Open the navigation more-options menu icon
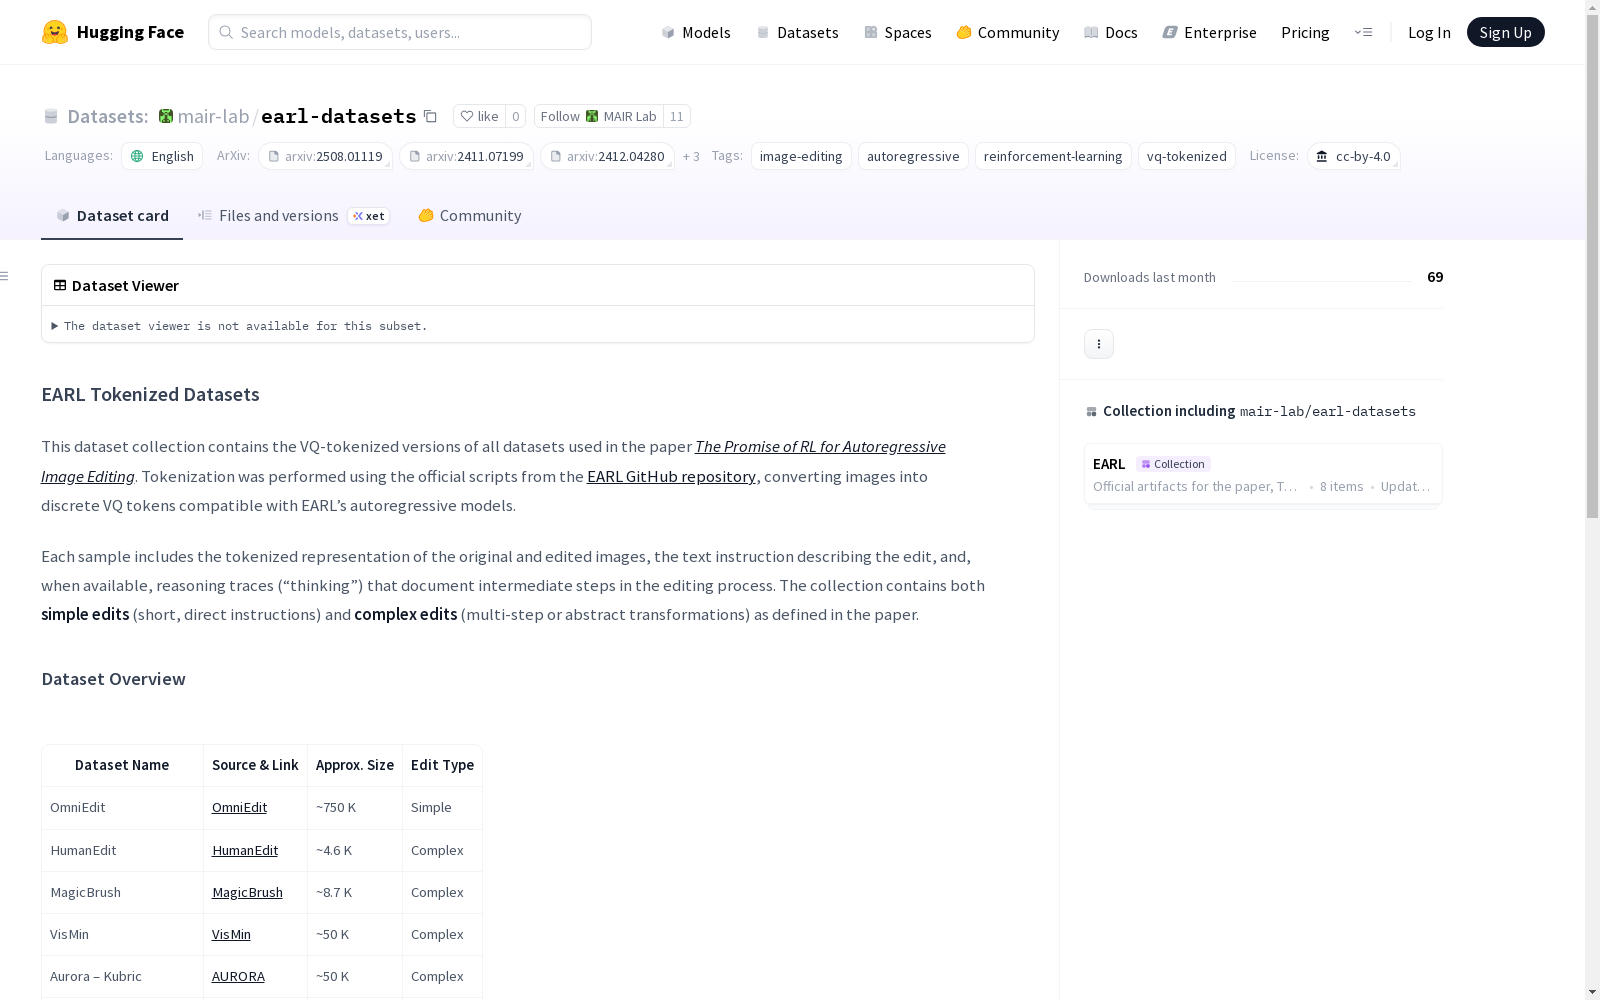The width and height of the screenshot is (1600, 1000). [x=1363, y=32]
